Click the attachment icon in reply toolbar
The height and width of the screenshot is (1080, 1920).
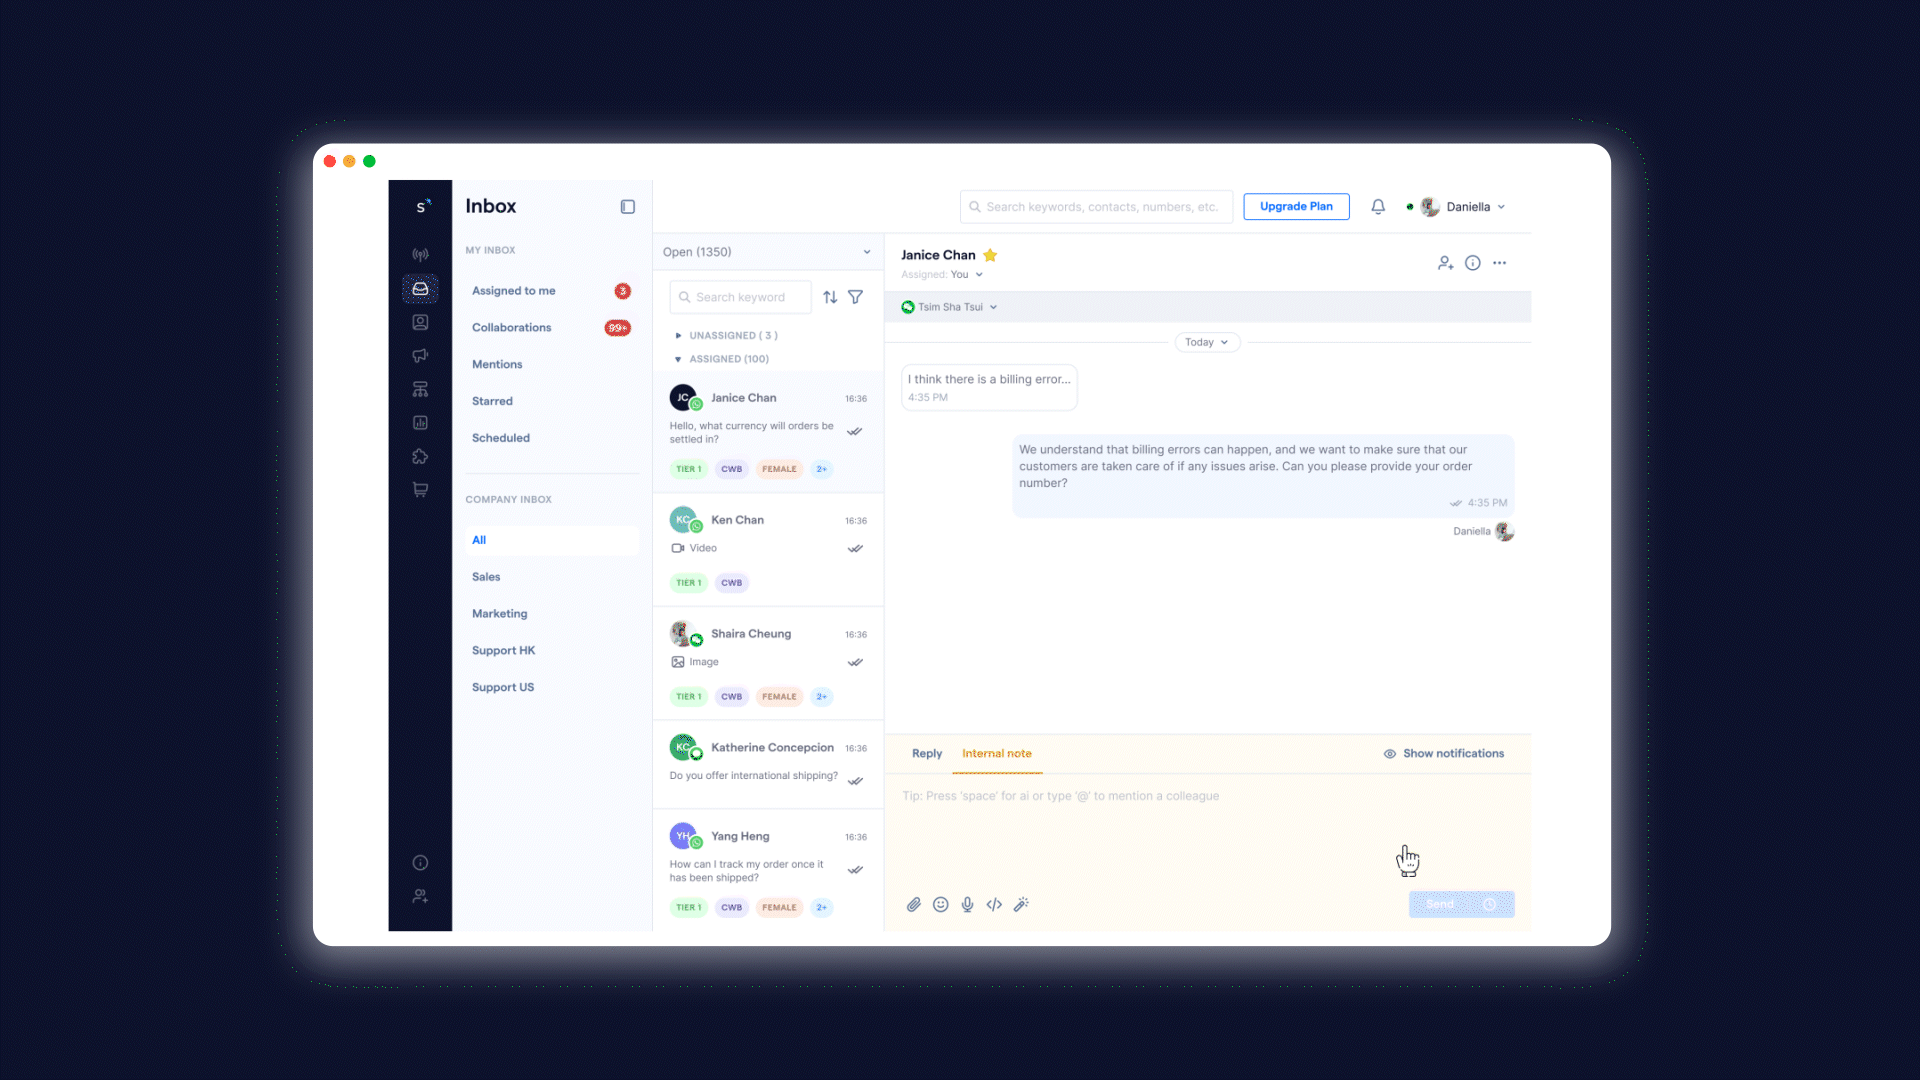[913, 905]
